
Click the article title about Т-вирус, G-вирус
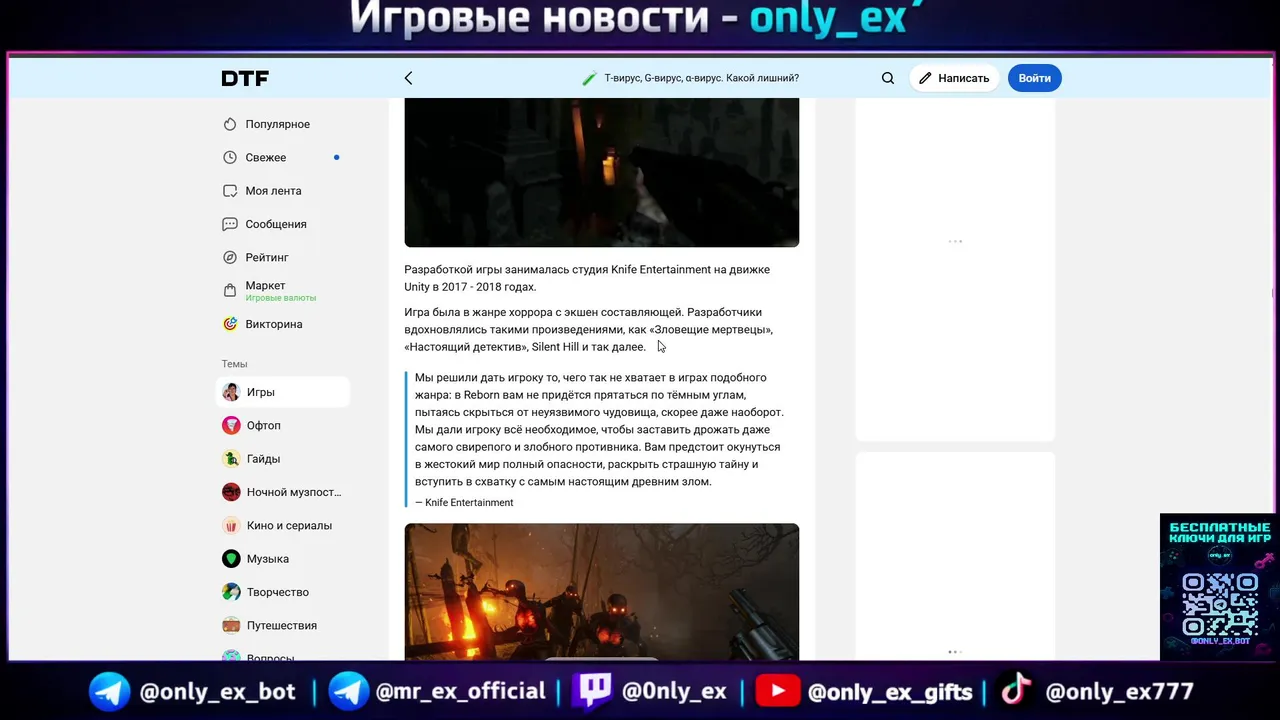(702, 78)
